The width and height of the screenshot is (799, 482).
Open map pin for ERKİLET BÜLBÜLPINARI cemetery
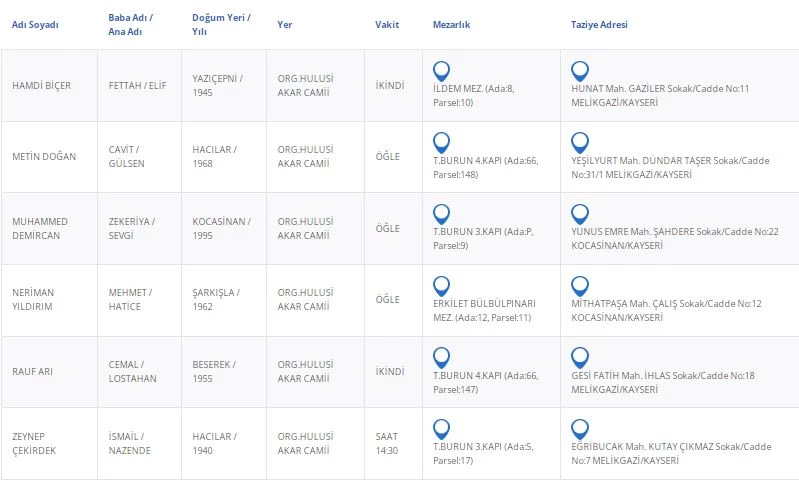pyautogui.click(x=441, y=285)
